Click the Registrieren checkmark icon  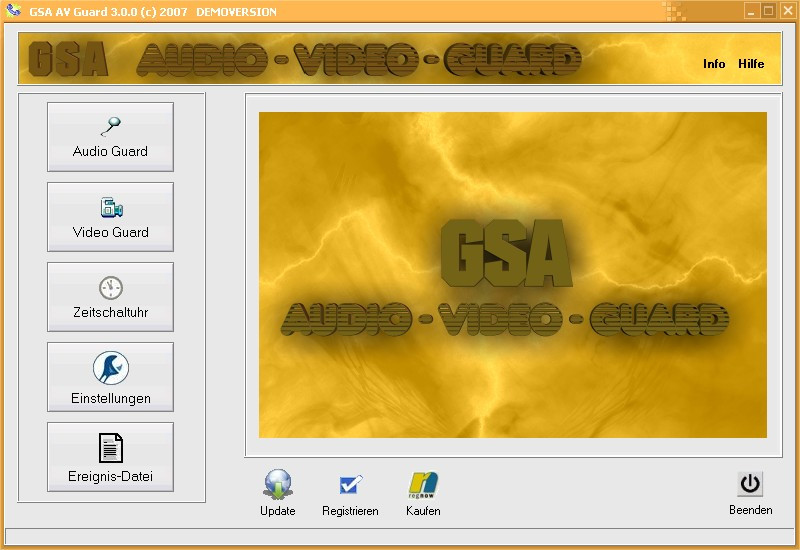(x=351, y=484)
